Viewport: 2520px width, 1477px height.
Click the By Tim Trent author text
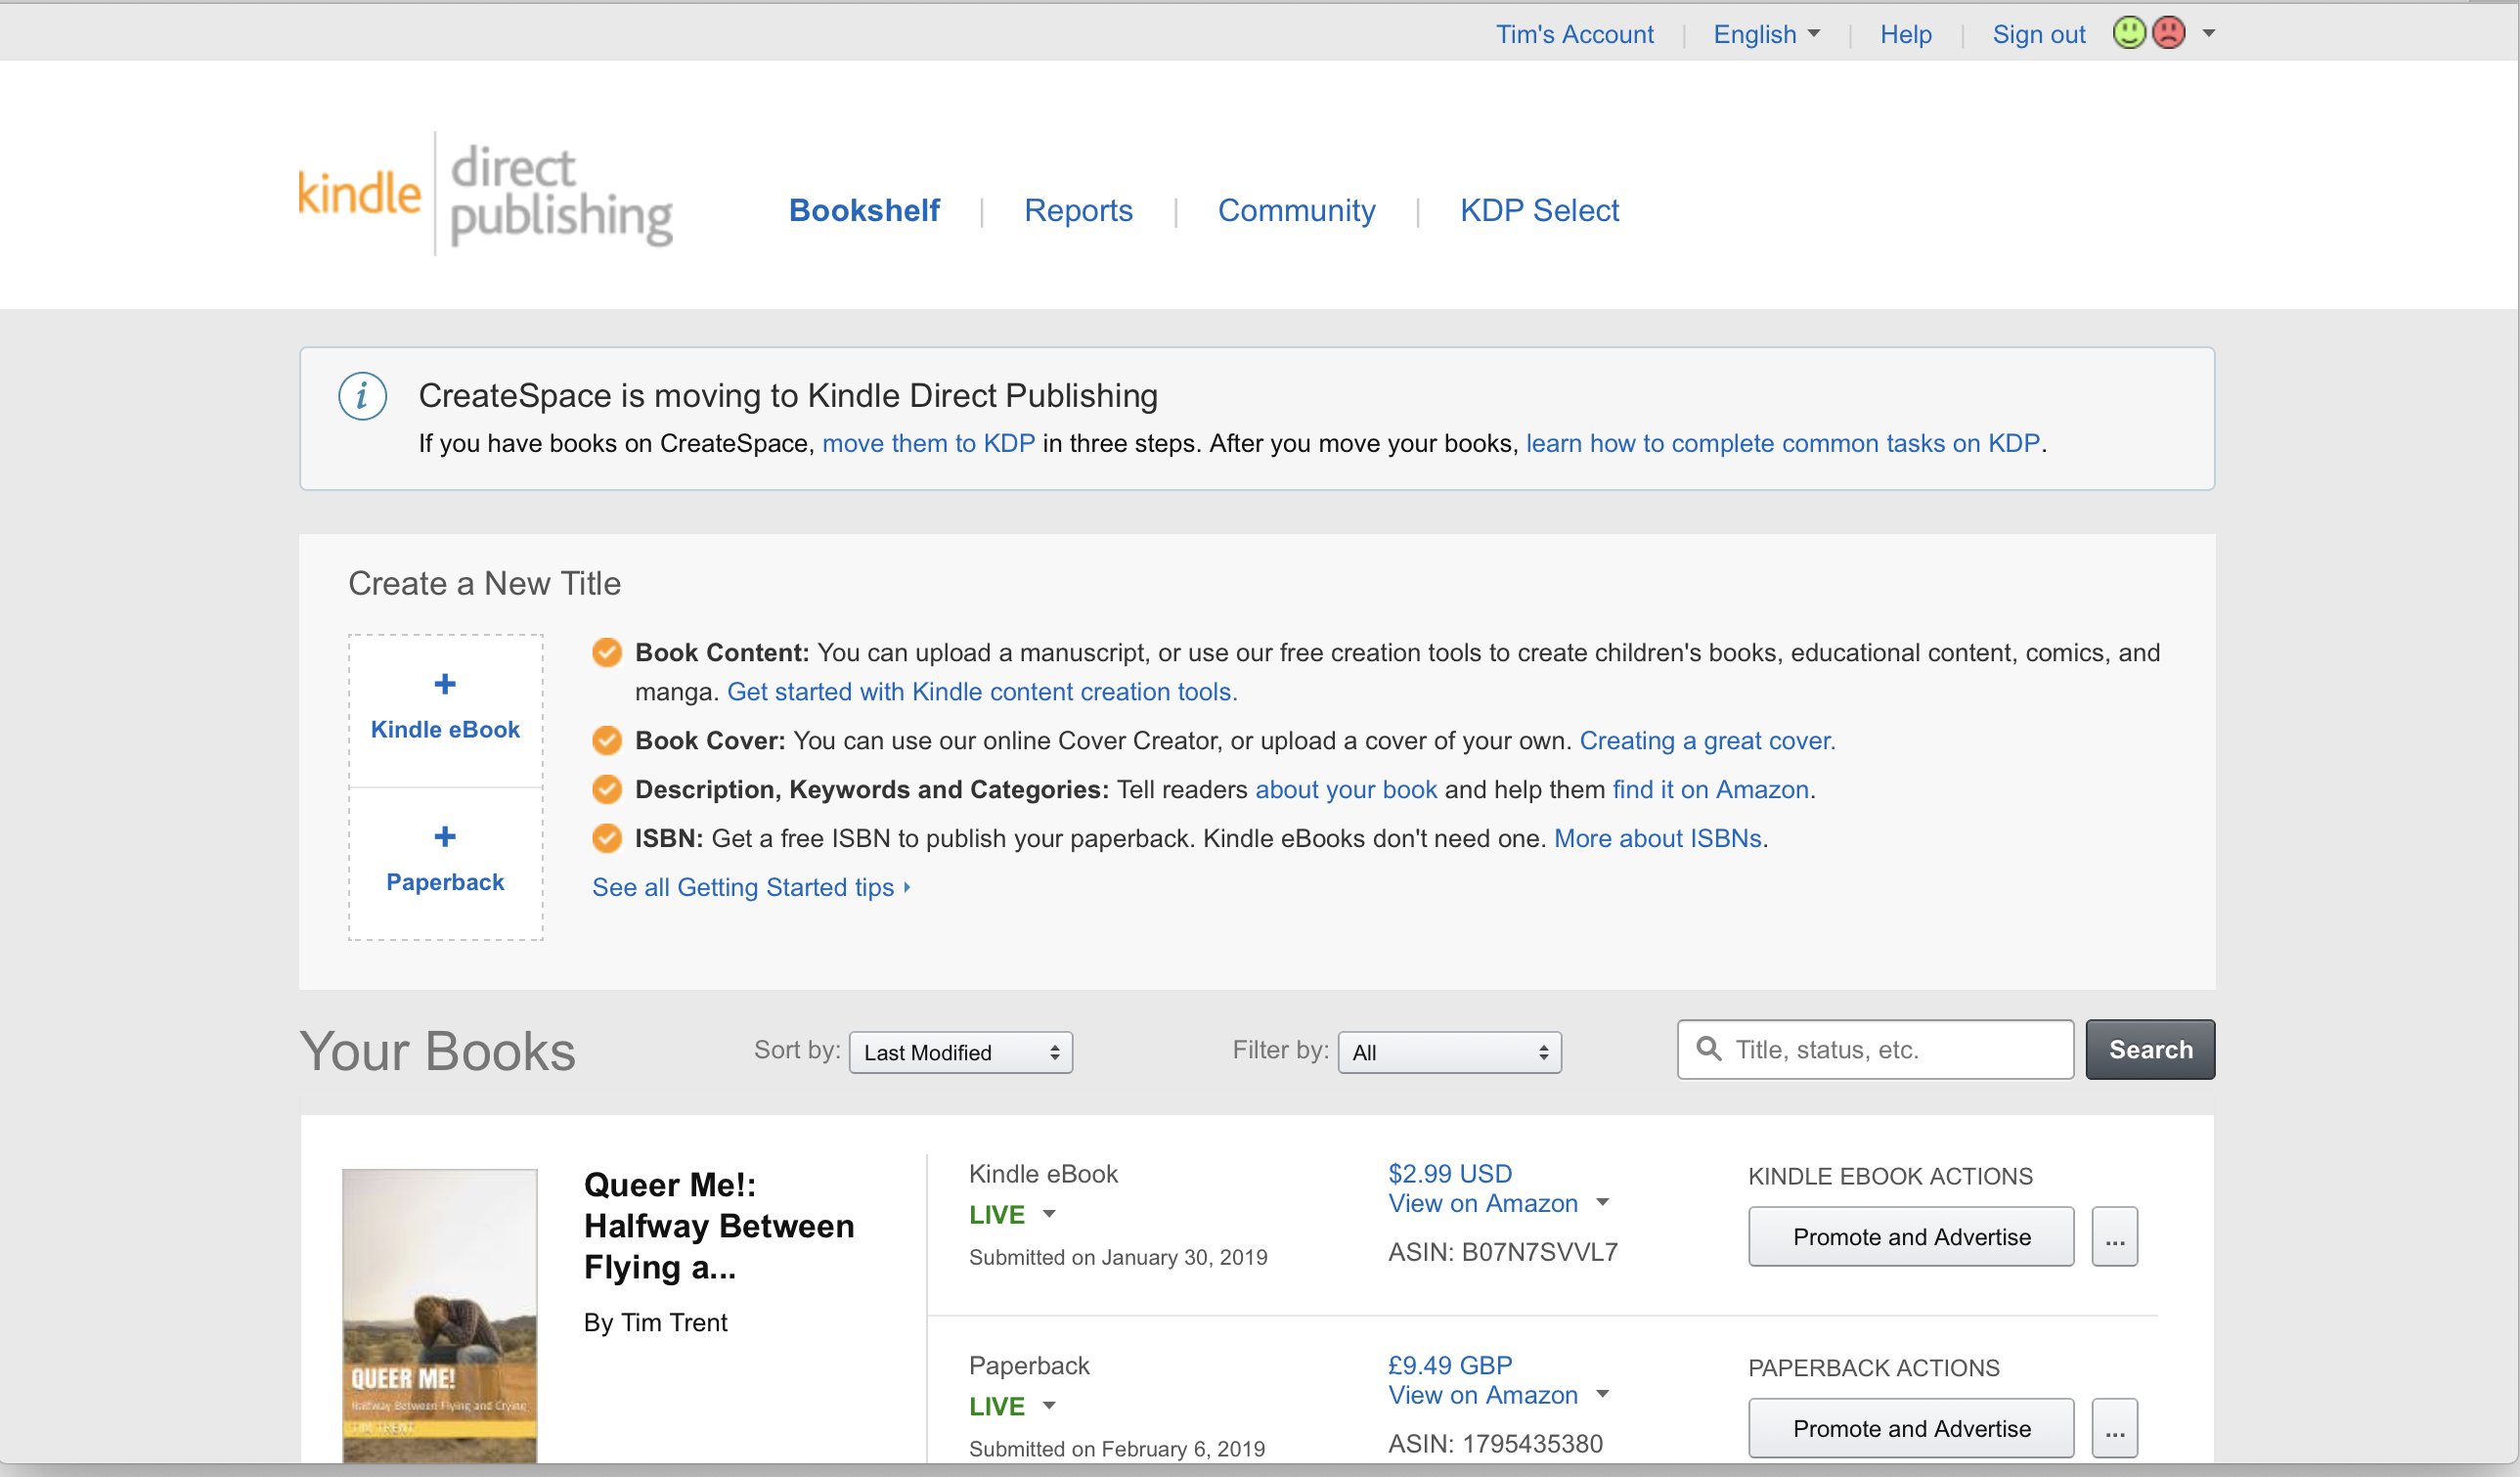coord(655,1322)
